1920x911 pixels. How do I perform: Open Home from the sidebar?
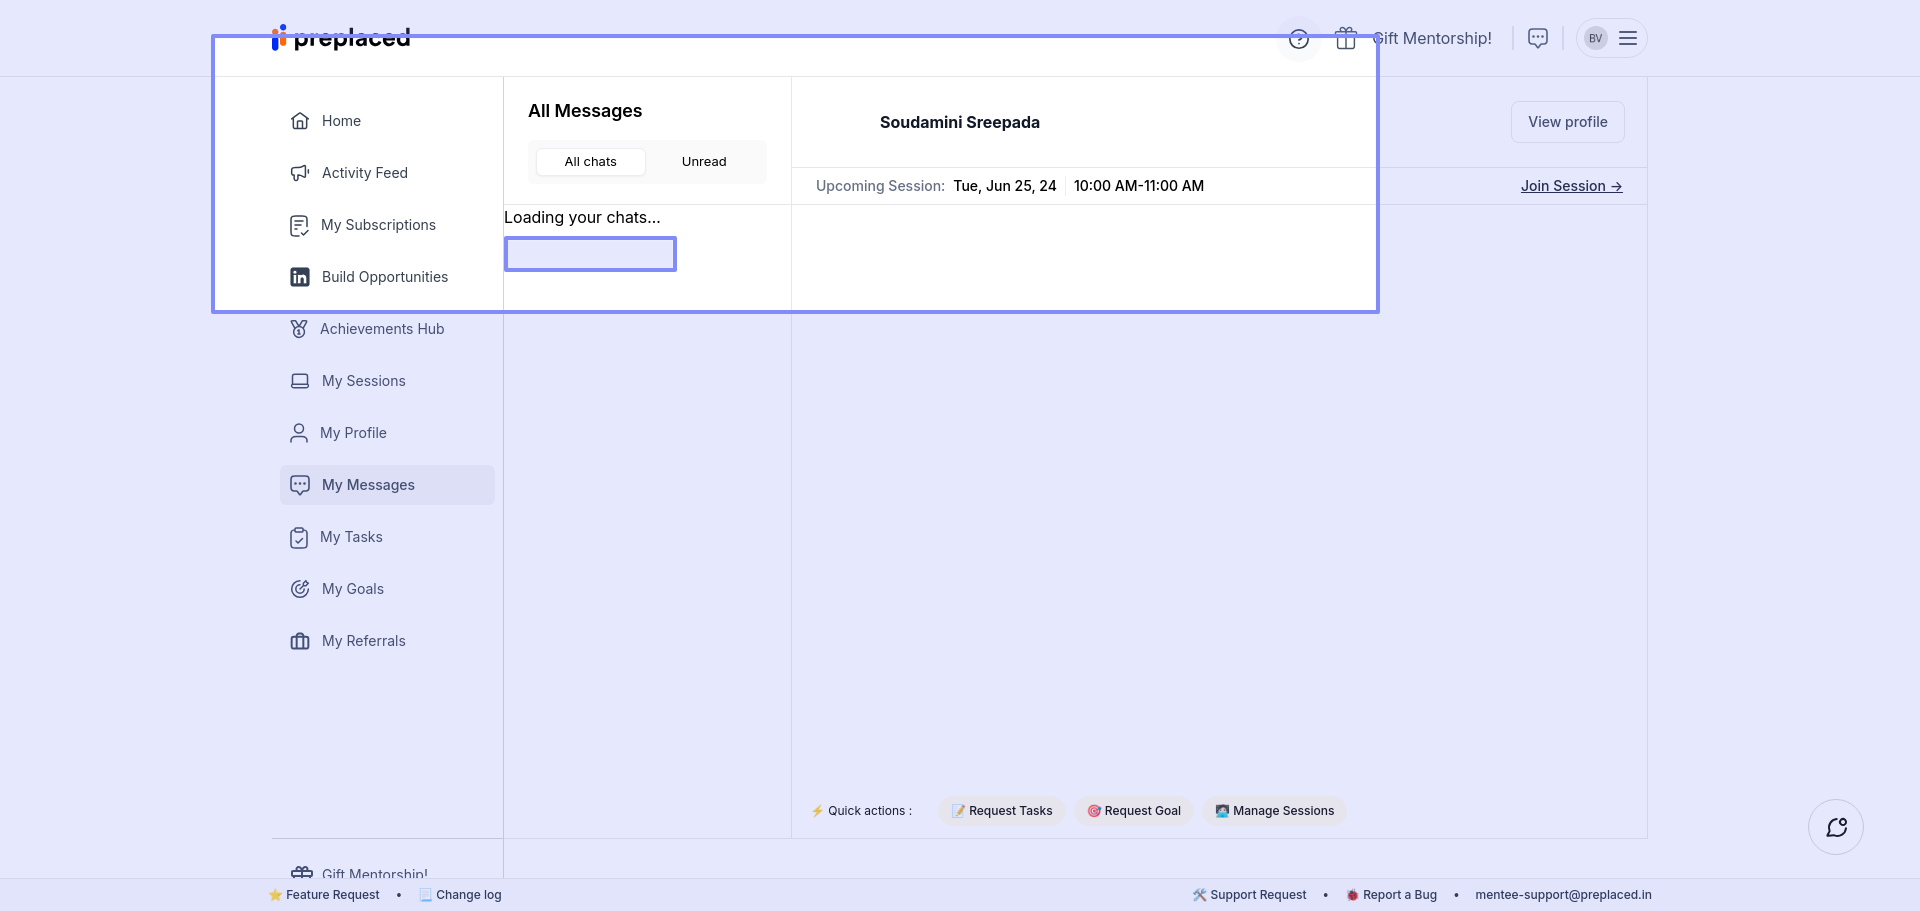click(x=341, y=121)
